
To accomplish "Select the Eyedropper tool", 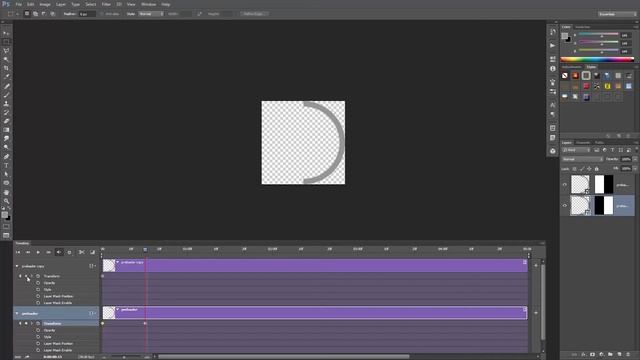I will pos(6,77).
